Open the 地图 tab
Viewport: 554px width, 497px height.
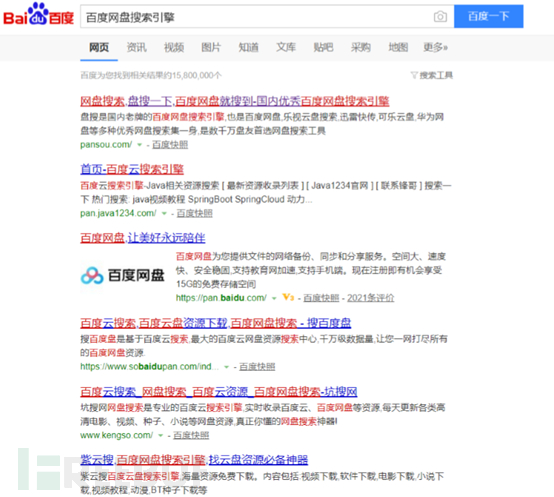coord(398,47)
